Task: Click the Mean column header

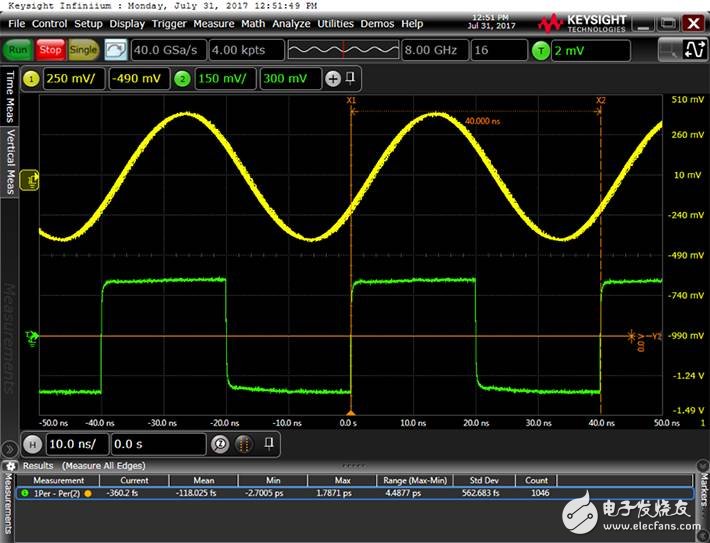Action: tap(204, 480)
